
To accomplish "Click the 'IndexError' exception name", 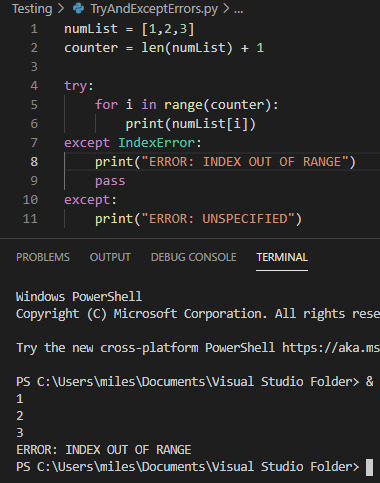I will [x=157, y=143].
